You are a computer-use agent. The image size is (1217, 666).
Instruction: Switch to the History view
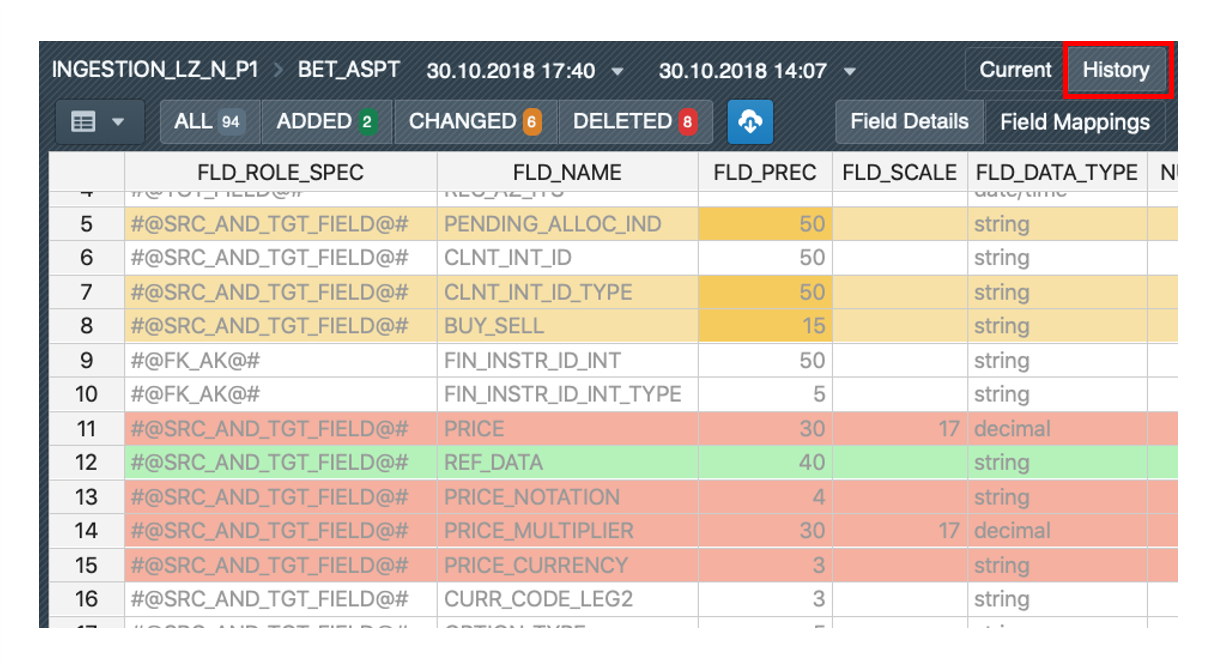pos(1116,70)
